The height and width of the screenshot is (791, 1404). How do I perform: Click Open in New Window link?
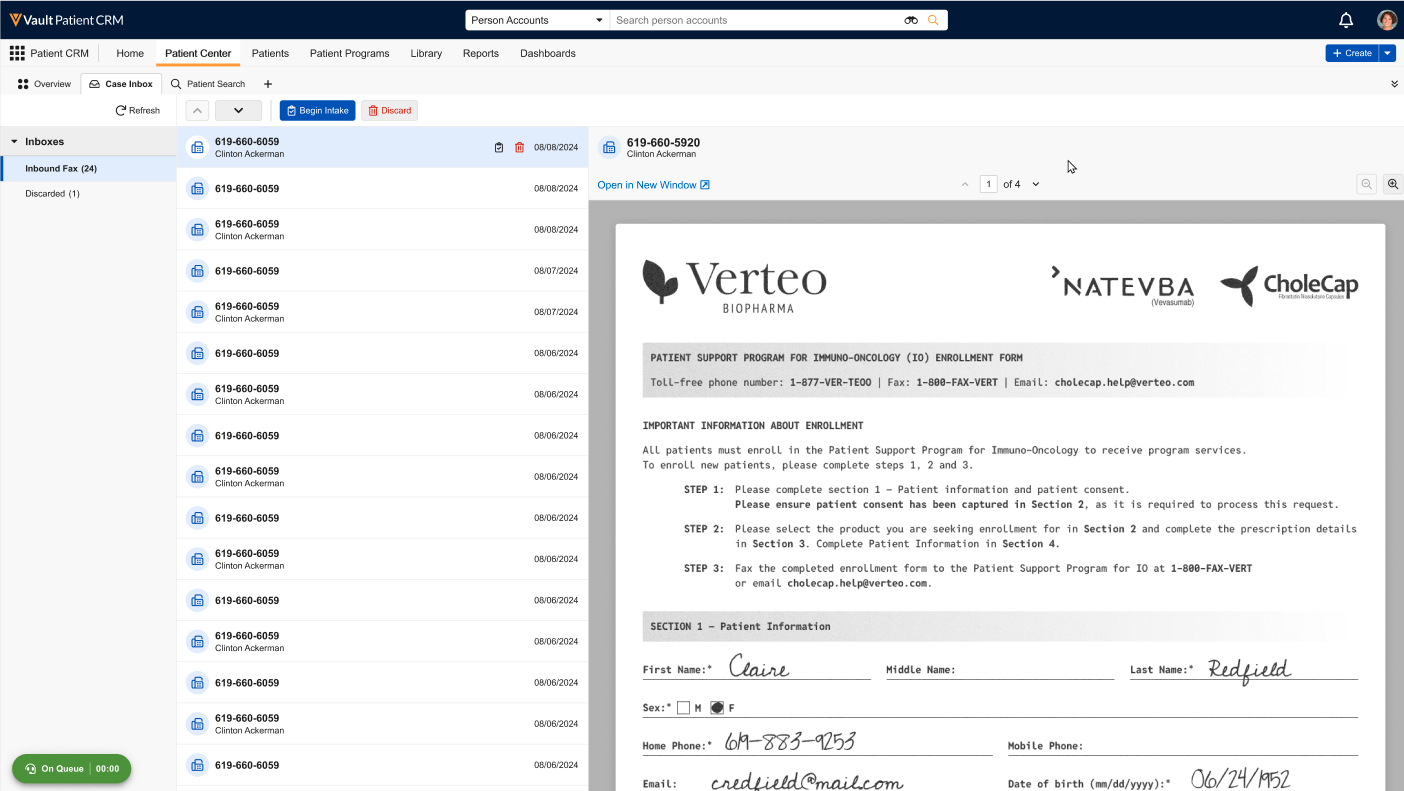pos(653,185)
